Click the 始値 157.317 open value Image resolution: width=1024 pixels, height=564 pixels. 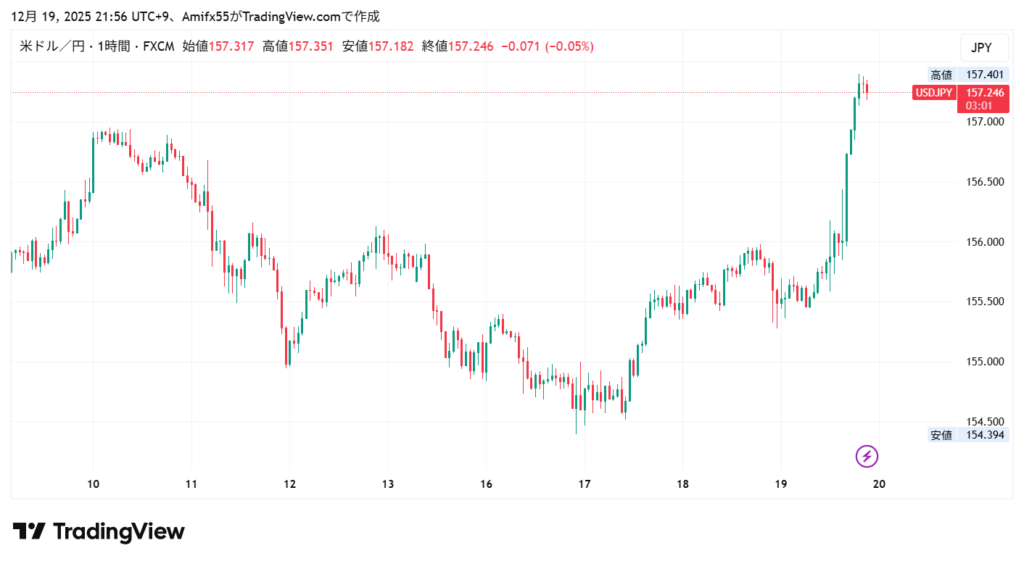(218, 46)
